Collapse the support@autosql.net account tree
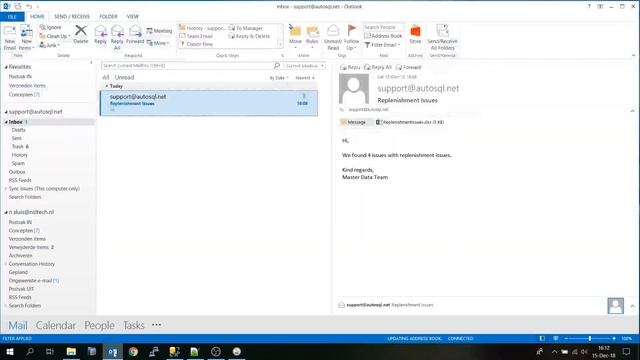 (x=6, y=112)
